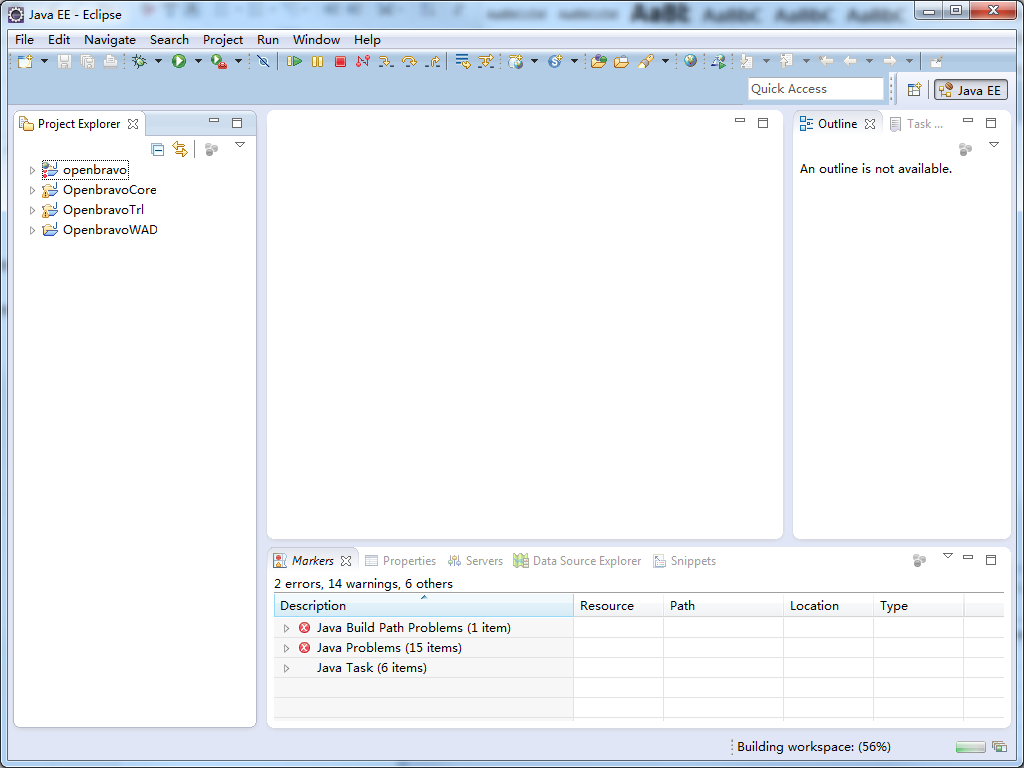
Task: Click the Step Into icon
Action: [386, 61]
